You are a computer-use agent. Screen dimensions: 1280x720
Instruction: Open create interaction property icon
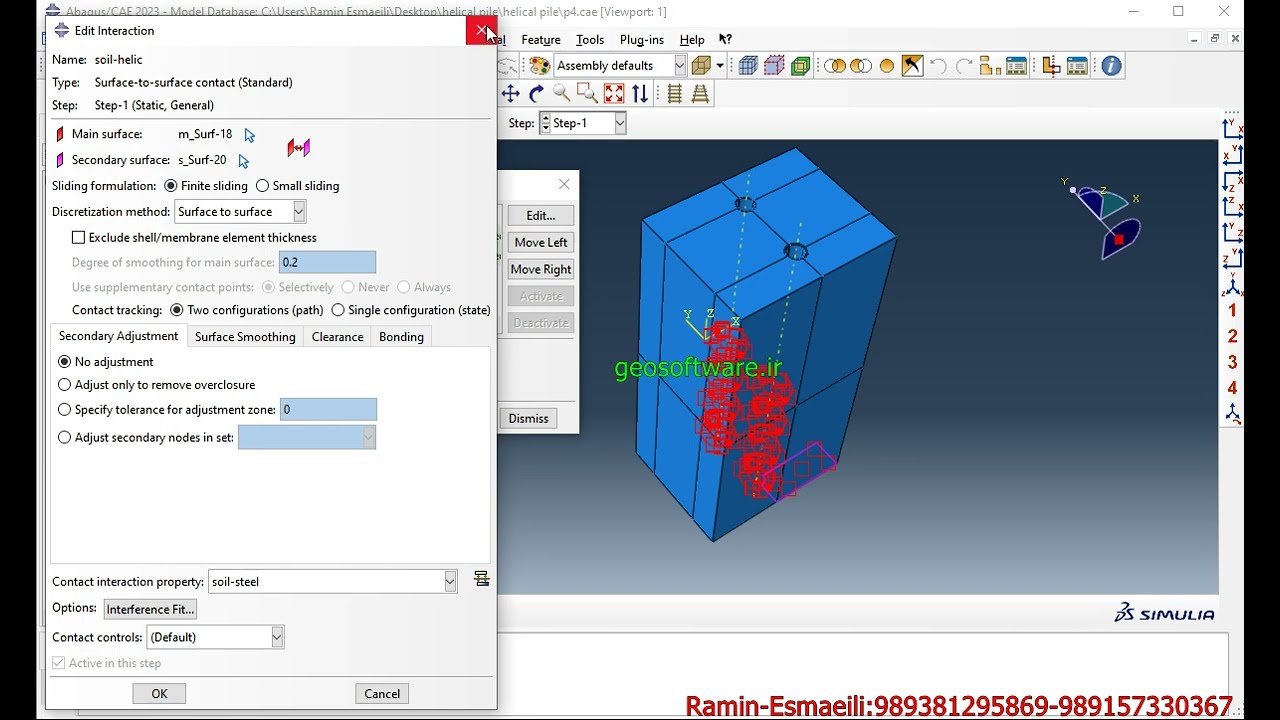pyautogui.click(x=482, y=580)
